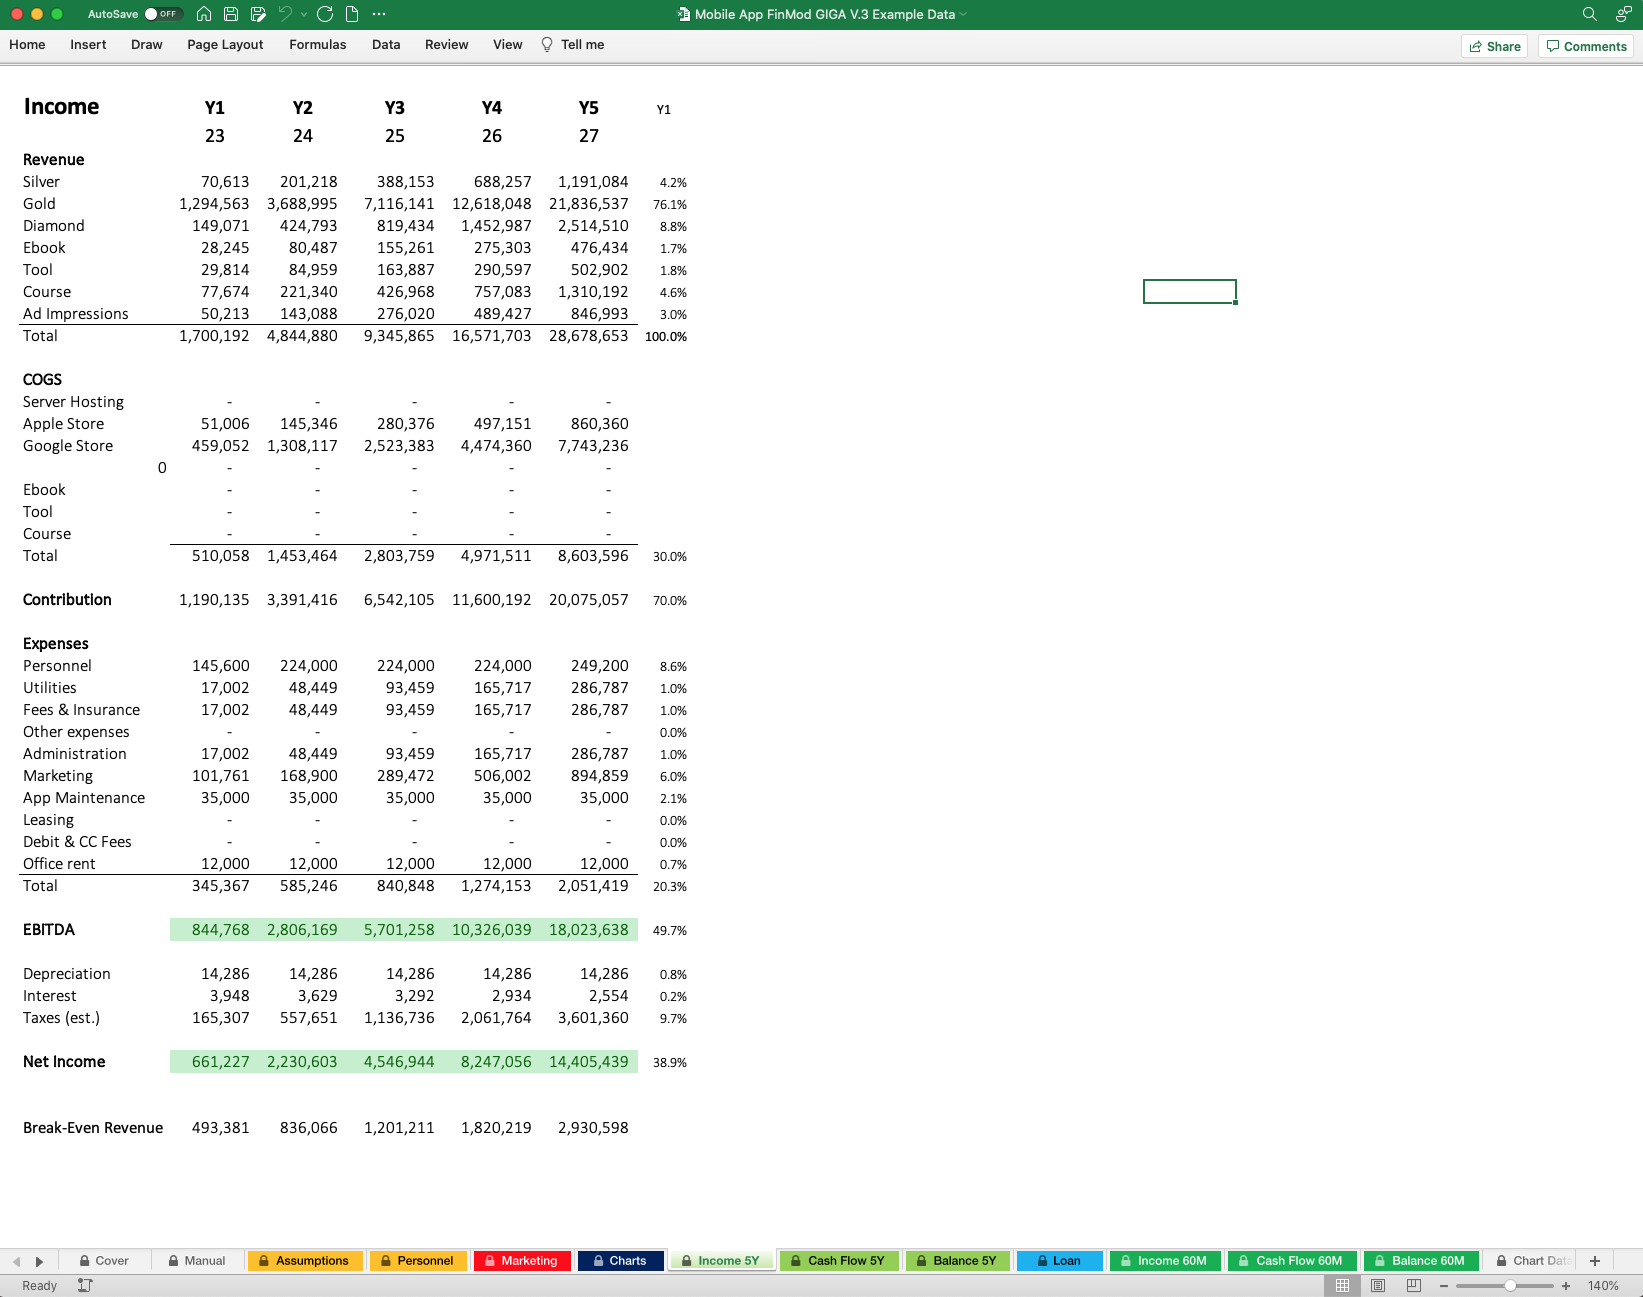Open the View ribbon tab

tap(508, 45)
